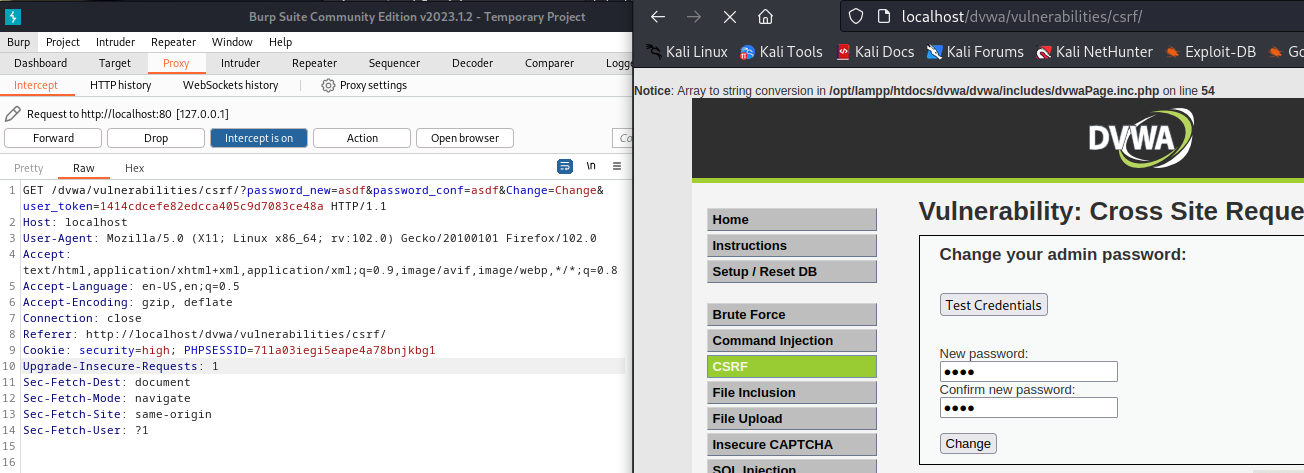1304x473 pixels.
Task: Toggle the \n non-printable characters icon
Action: (591, 166)
